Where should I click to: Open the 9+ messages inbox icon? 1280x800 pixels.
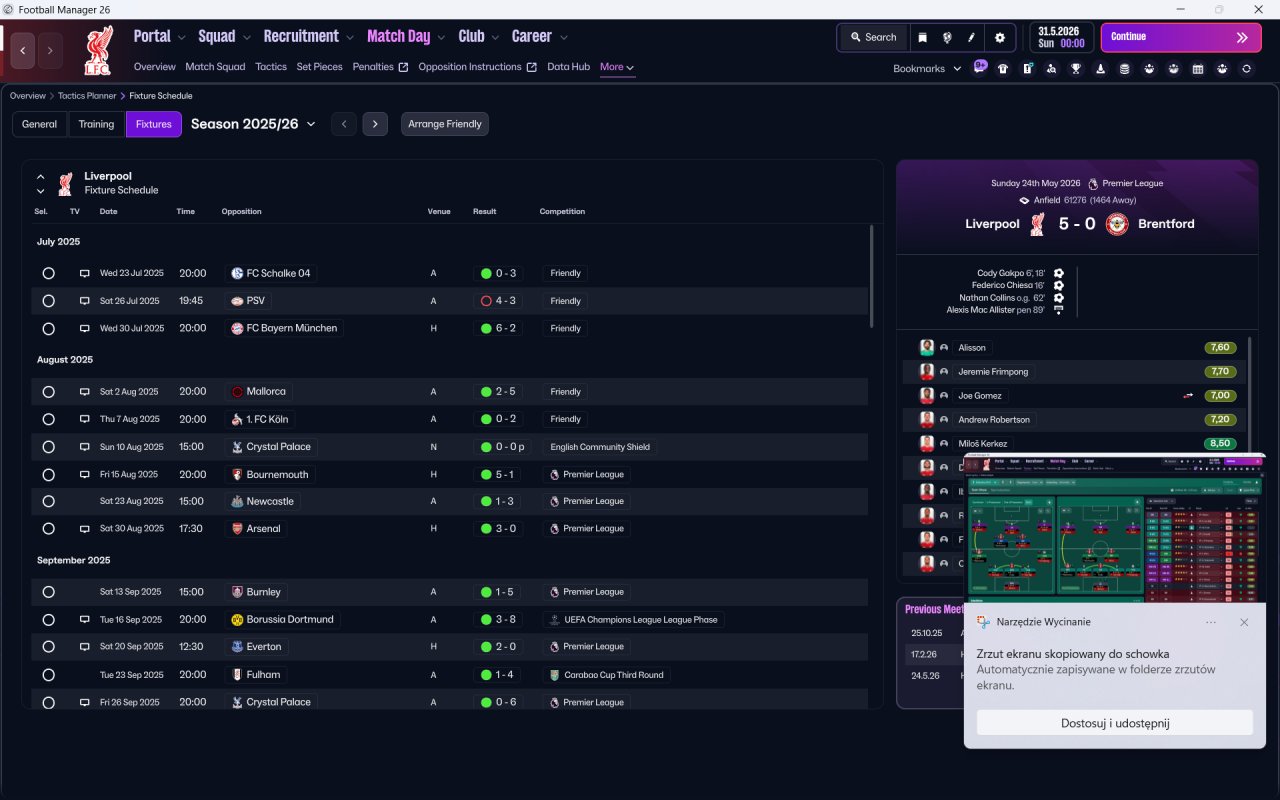click(980, 68)
